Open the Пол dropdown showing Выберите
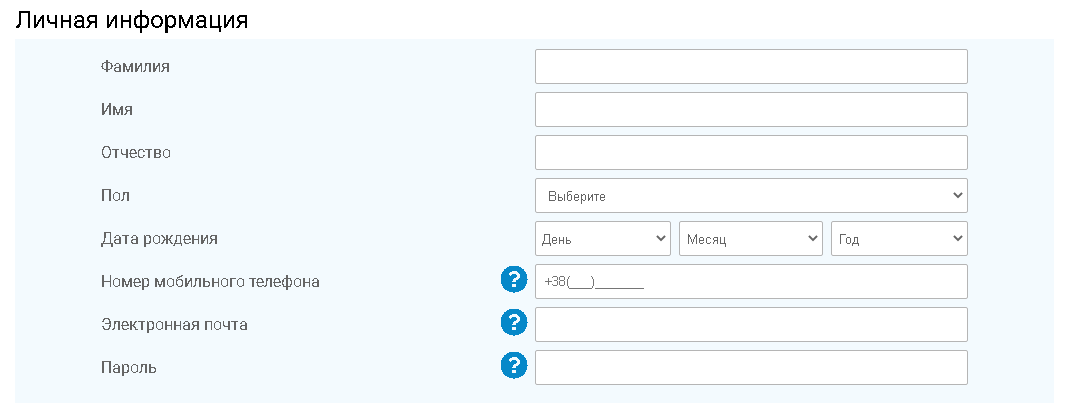This screenshot has width=1067, height=405. tap(751, 195)
